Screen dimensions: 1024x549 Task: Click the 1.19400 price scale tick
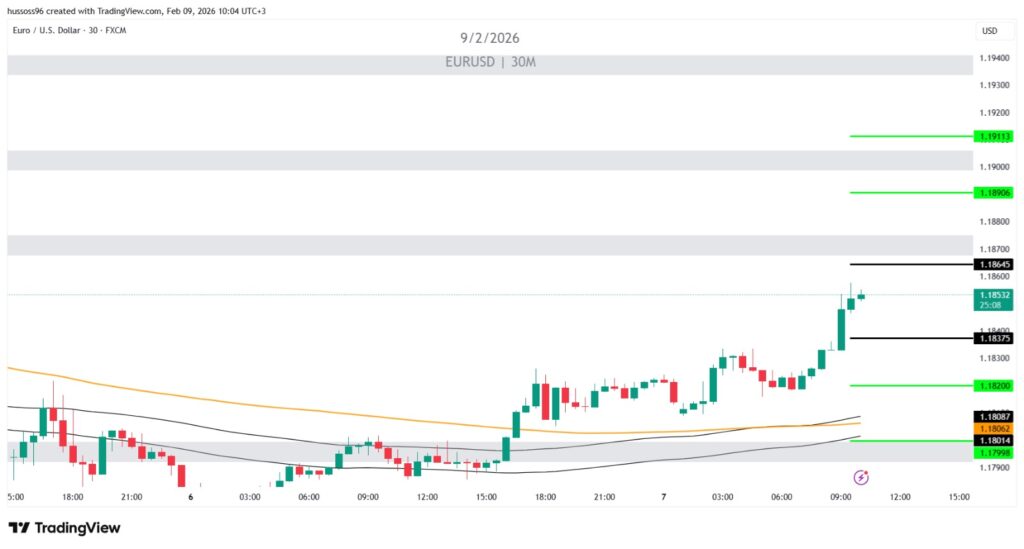point(996,59)
